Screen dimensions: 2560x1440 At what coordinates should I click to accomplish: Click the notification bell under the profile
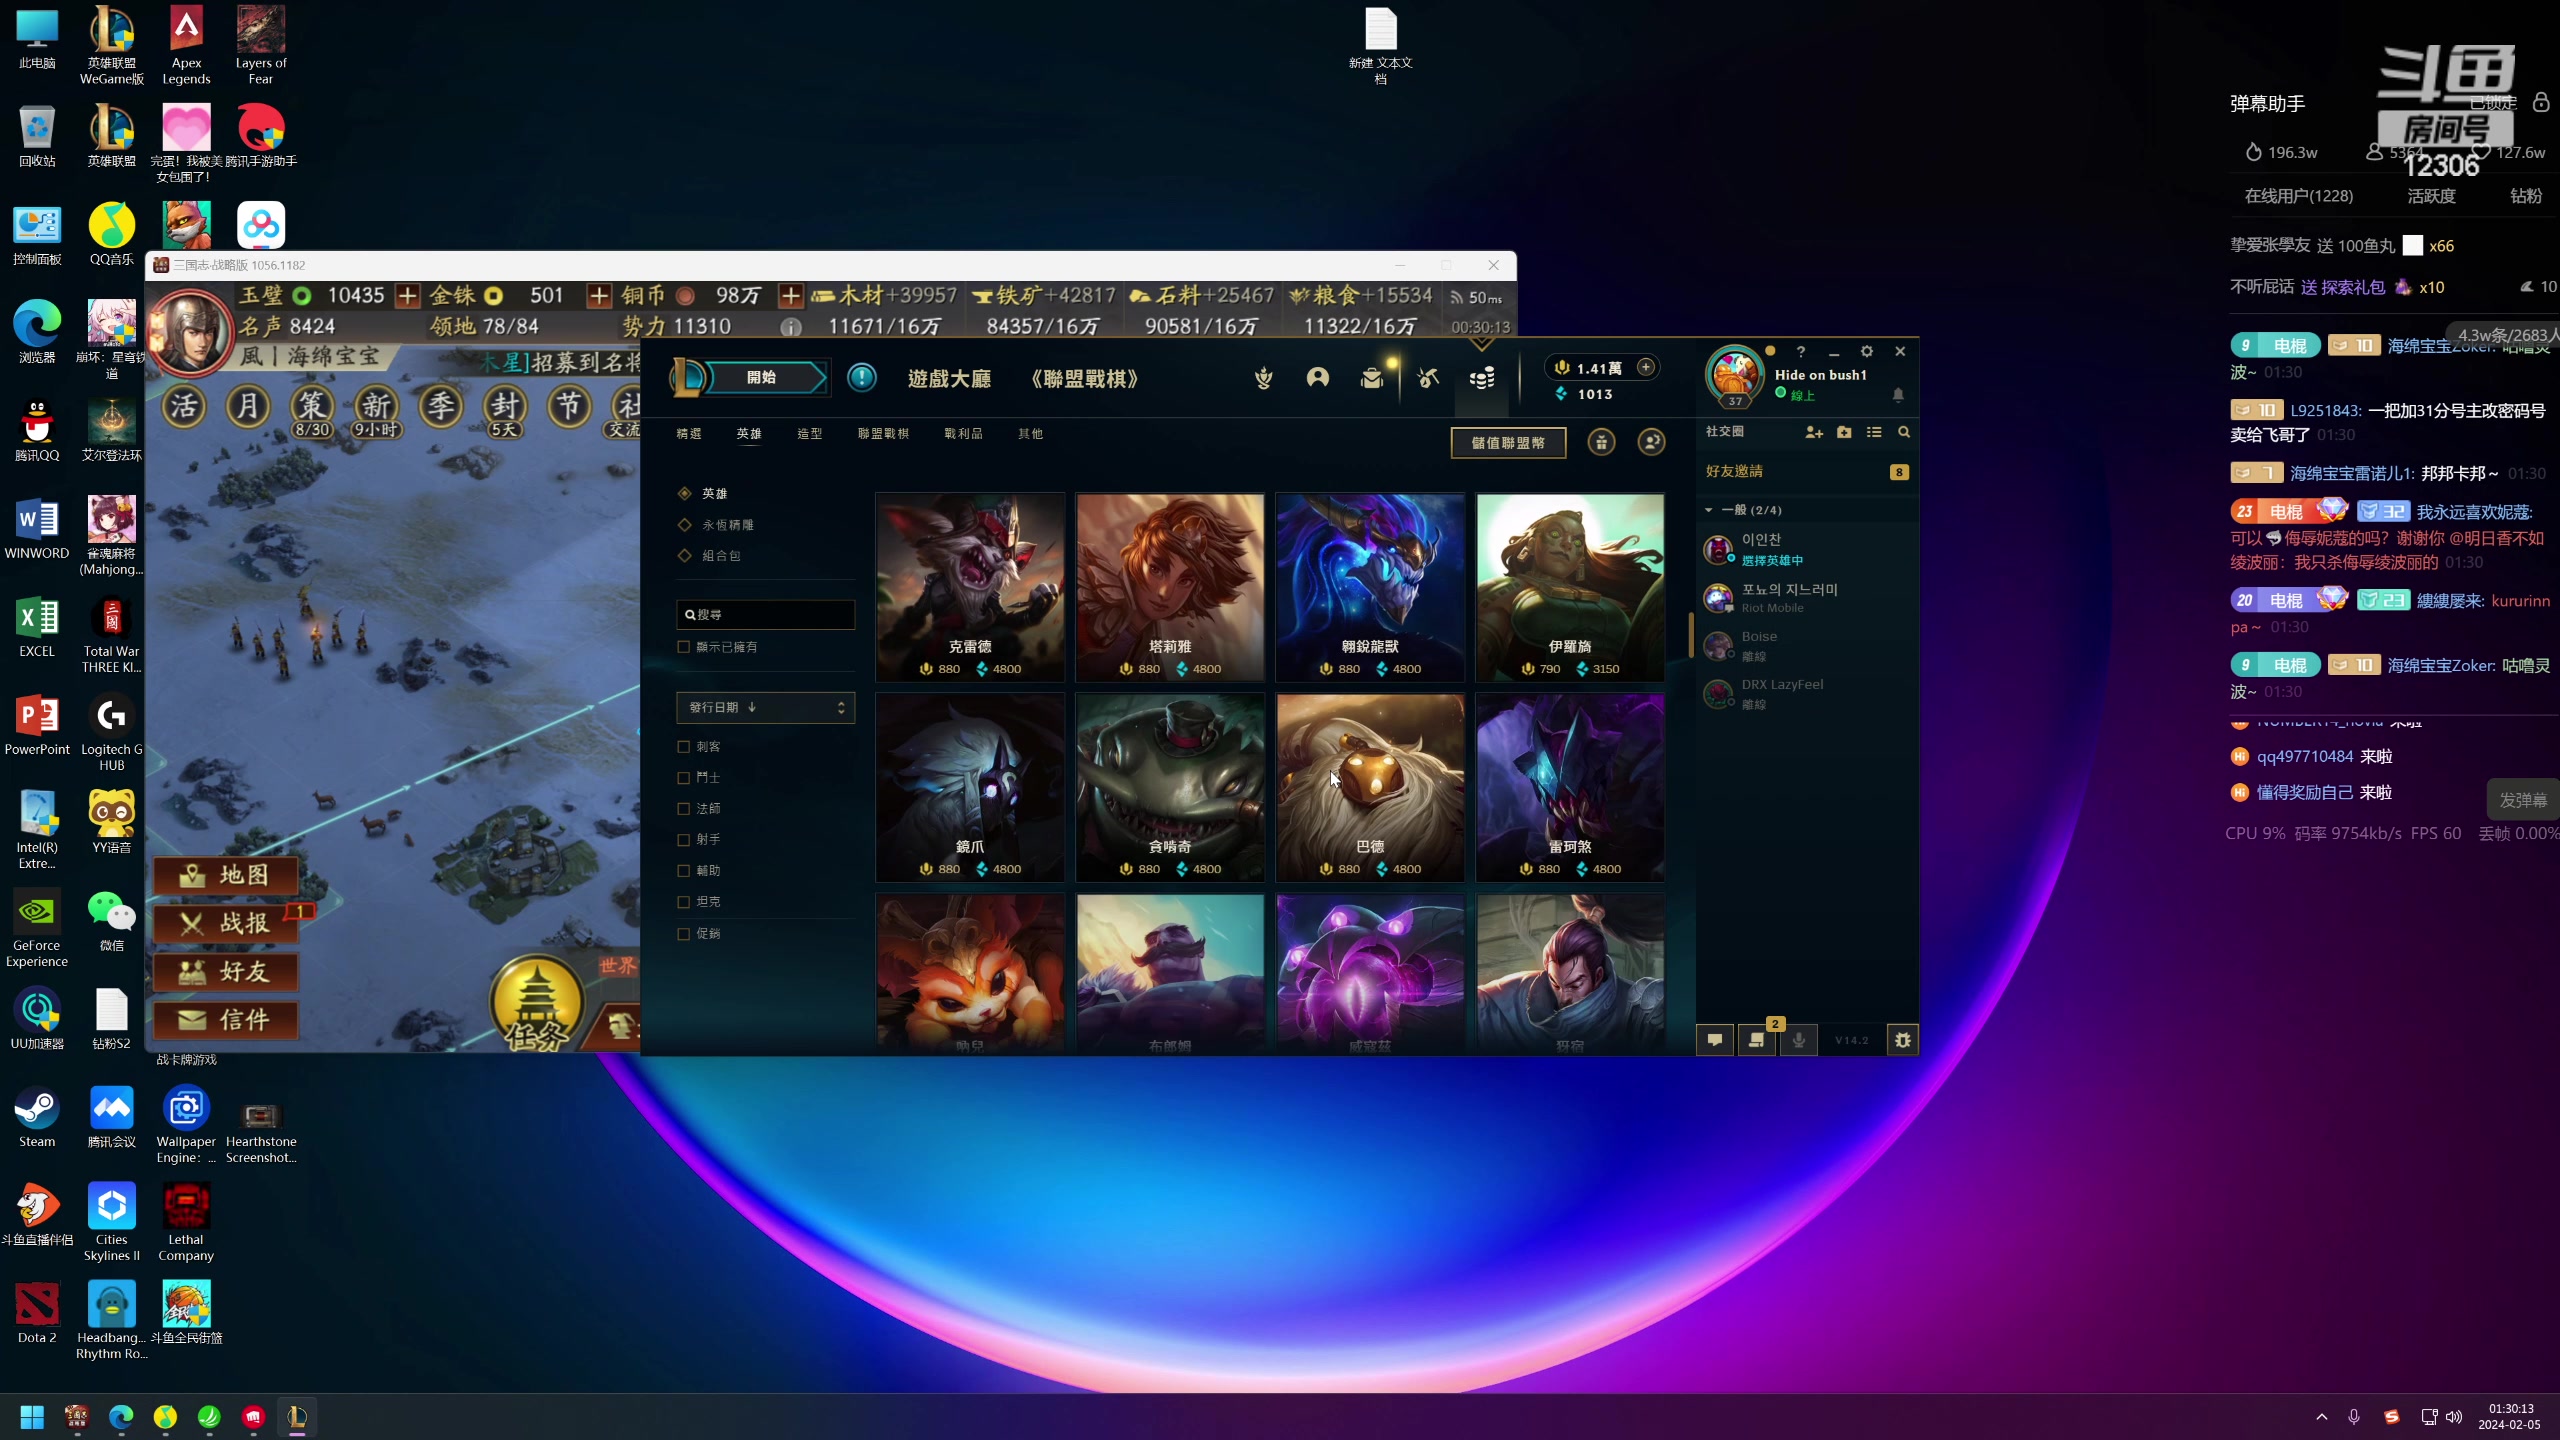point(1898,395)
